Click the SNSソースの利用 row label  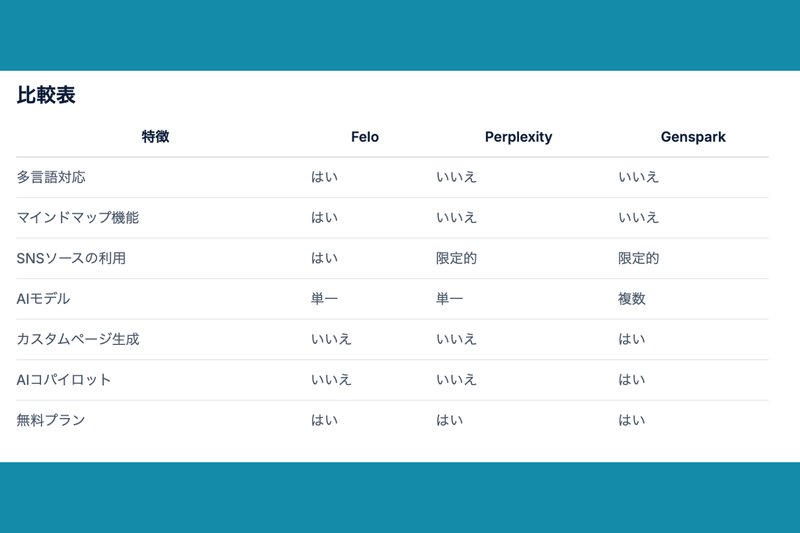click(71, 258)
